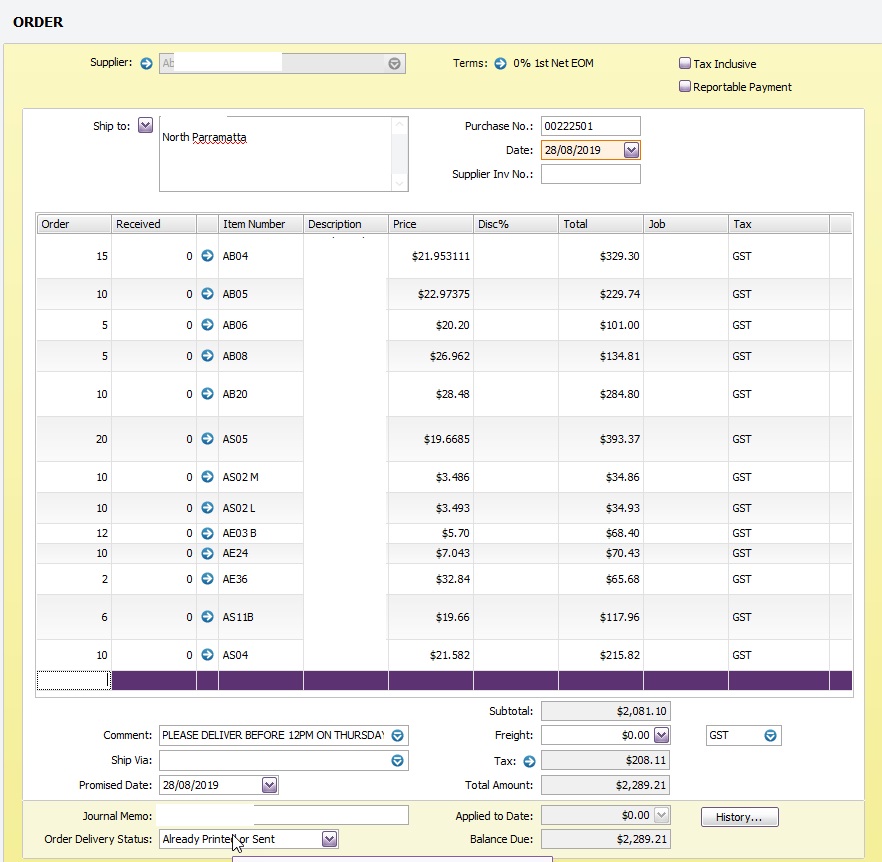Click the History... button

coord(740,817)
